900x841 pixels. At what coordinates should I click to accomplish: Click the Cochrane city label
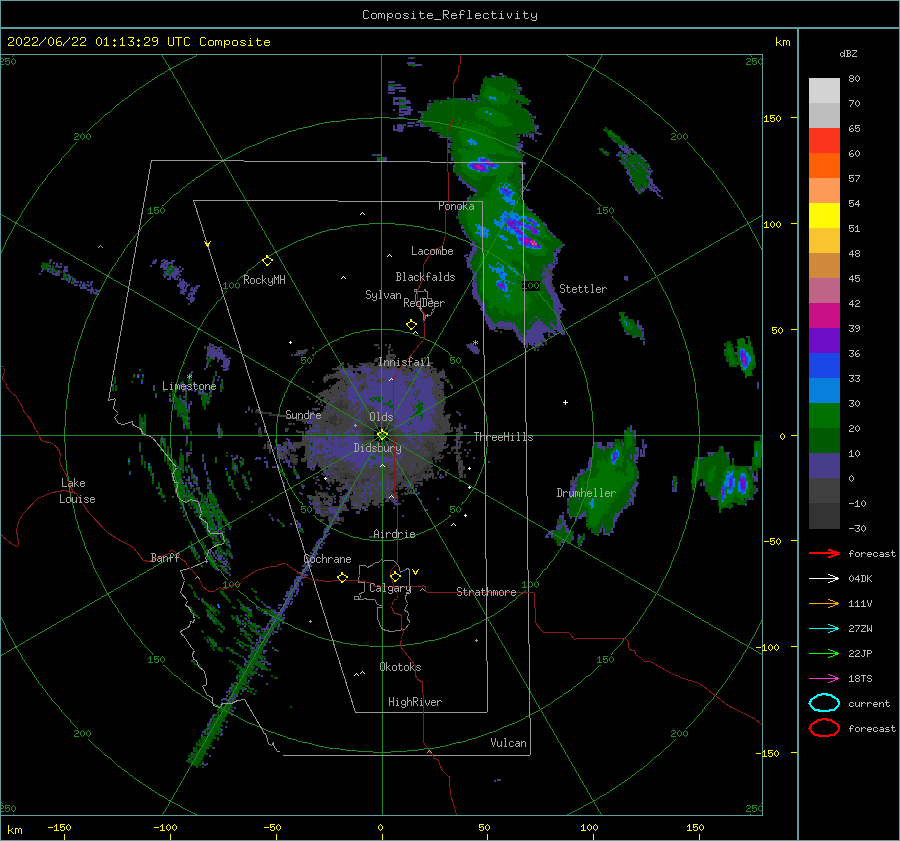coord(327,559)
